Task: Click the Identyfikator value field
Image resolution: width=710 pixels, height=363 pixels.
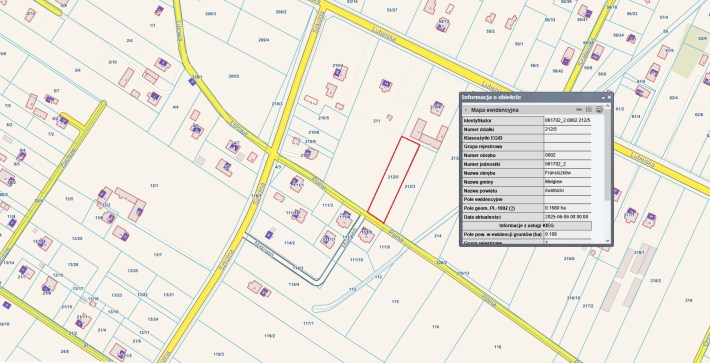Action: 568,121
